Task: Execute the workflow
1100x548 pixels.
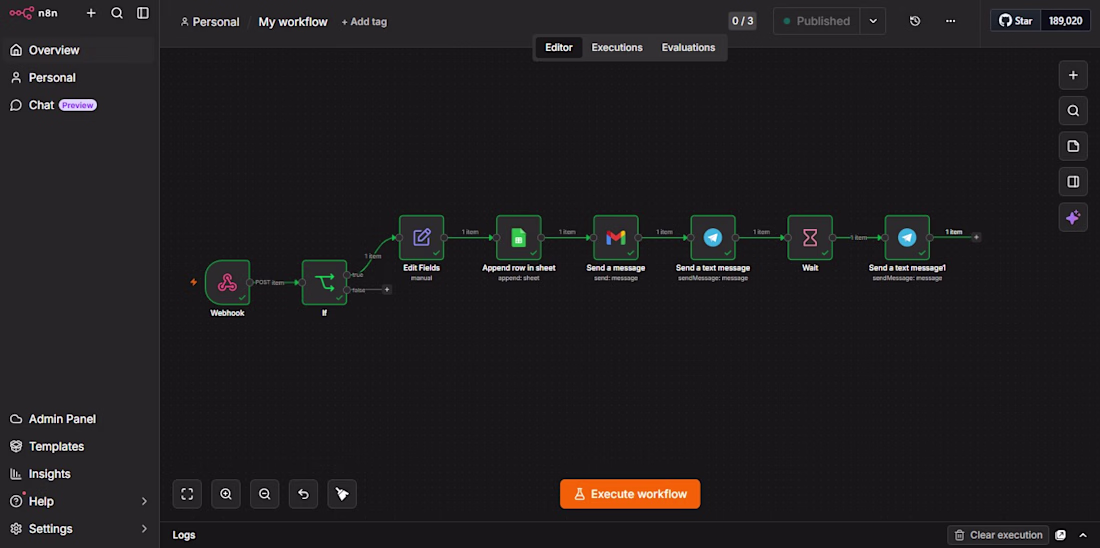Action: [630, 494]
